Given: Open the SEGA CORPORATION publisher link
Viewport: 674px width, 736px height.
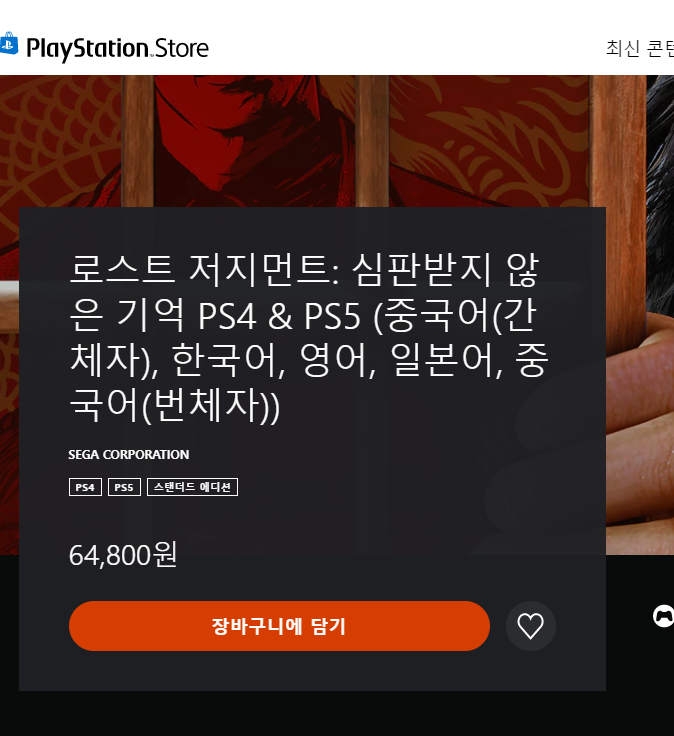Looking at the screenshot, I should (x=129, y=454).
